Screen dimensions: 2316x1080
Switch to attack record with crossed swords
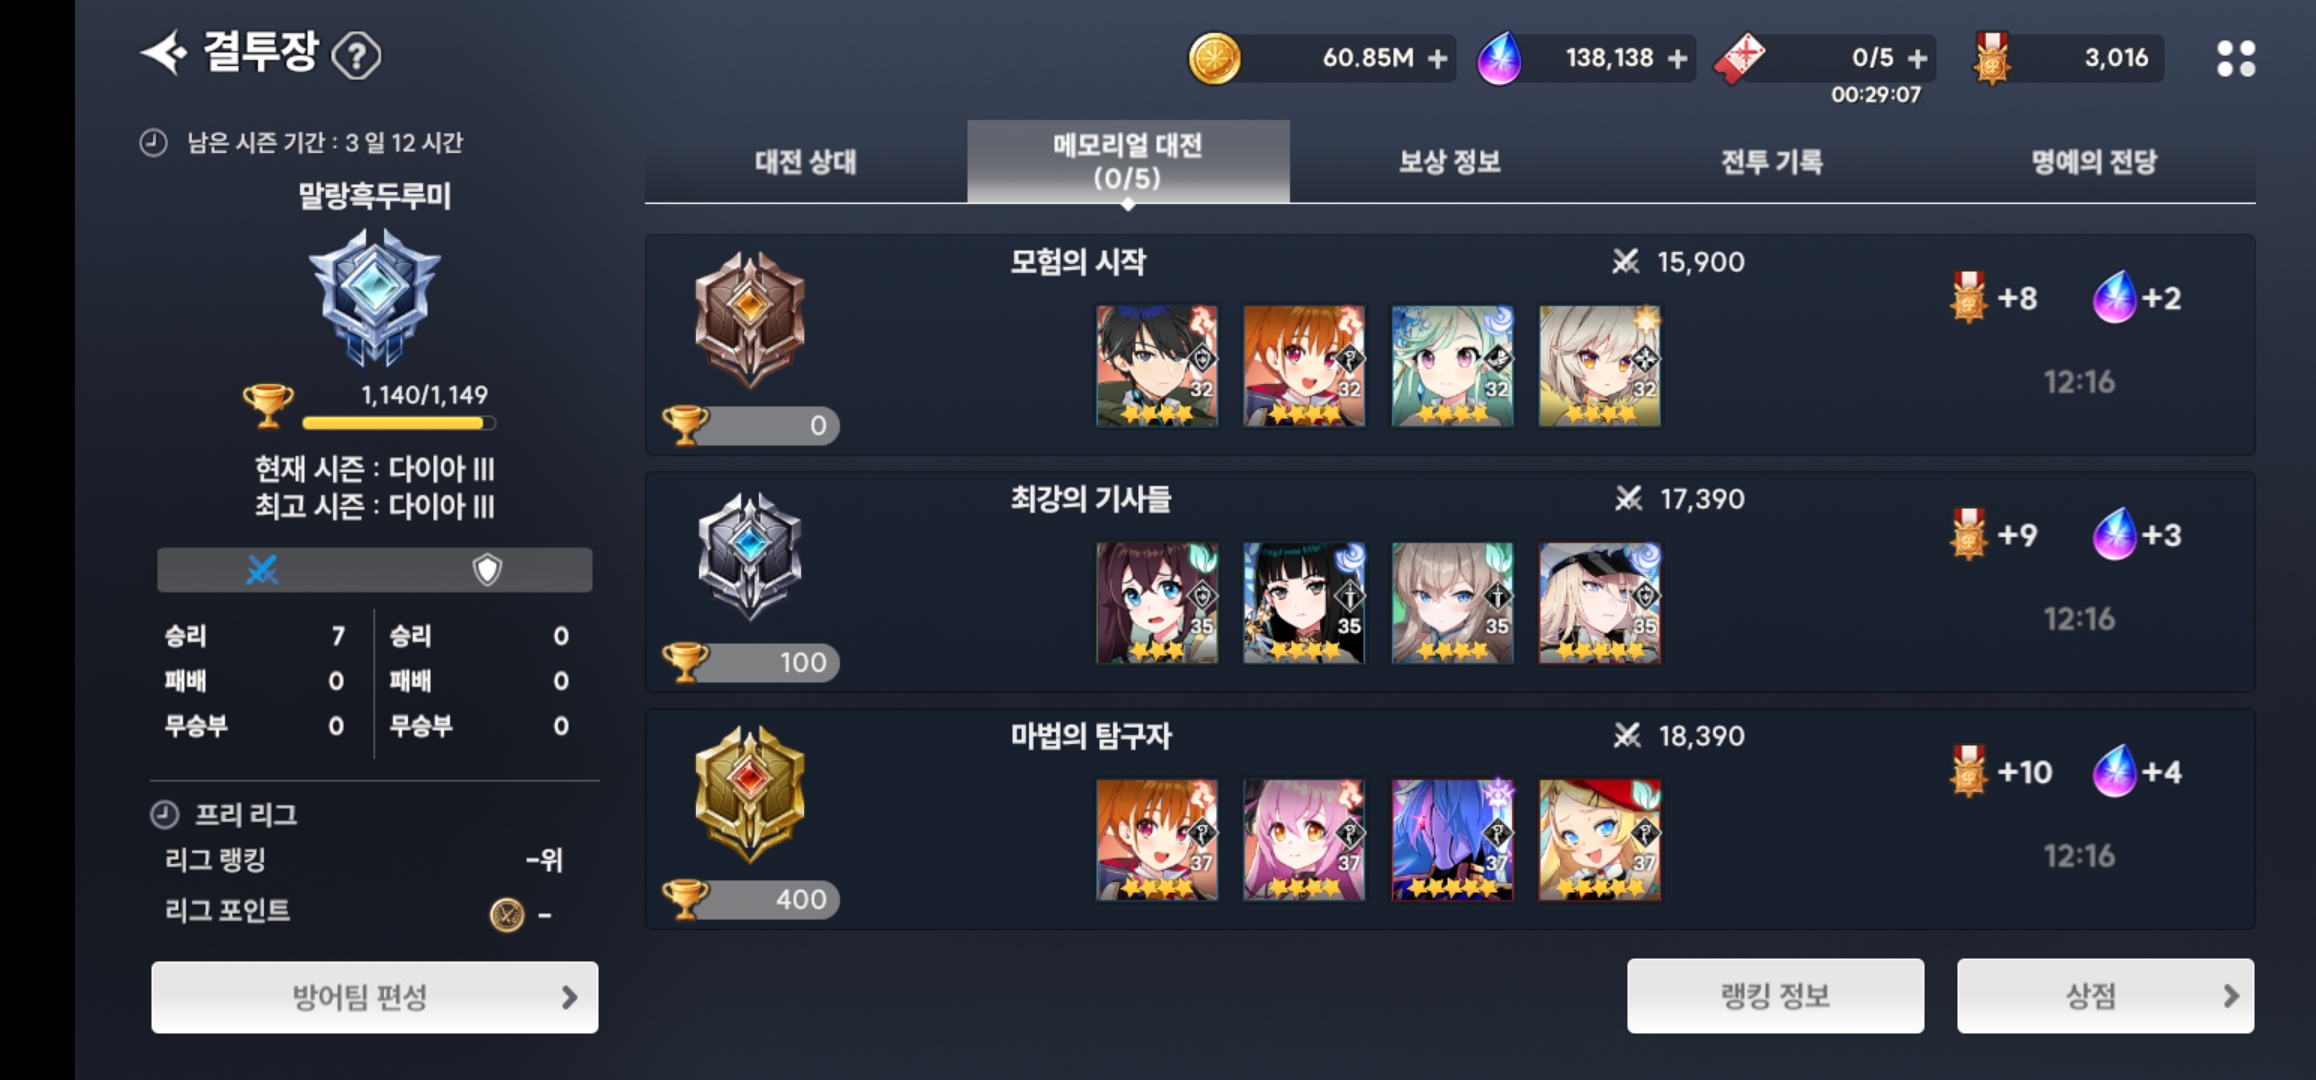(x=262, y=570)
